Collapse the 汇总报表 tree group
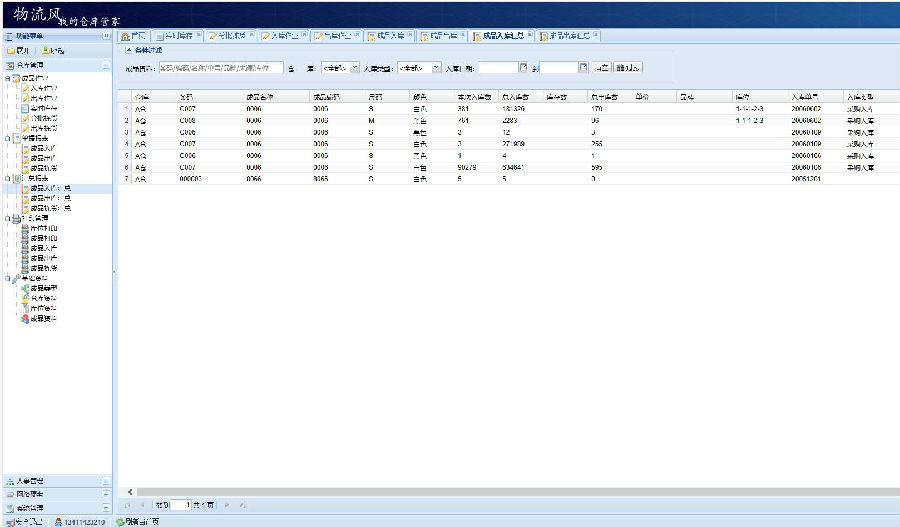The height and width of the screenshot is (527, 900). (x=7, y=179)
